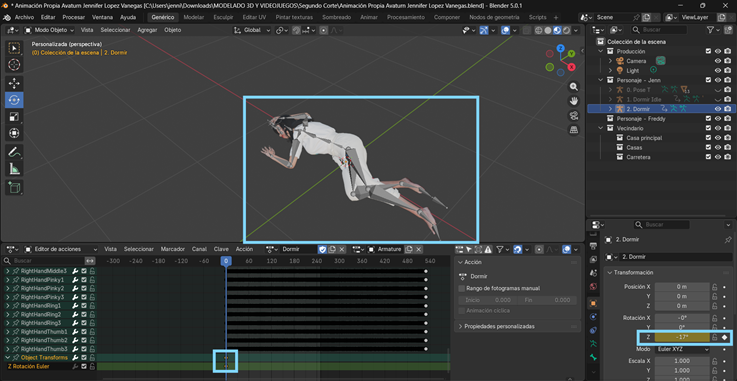Image resolution: width=737 pixels, height=381 pixels.
Task: Select the Cursor tool in viewport toolbar
Action: (14, 64)
